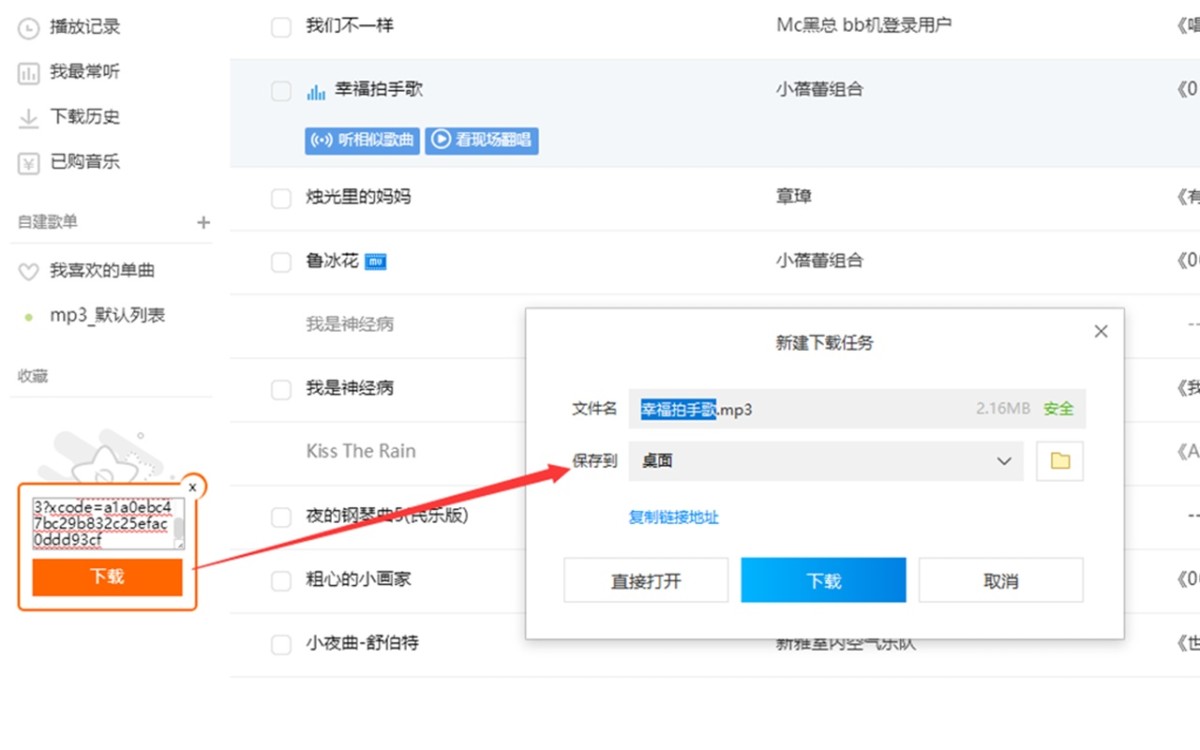Open the mp3_默认列表 playlist
This screenshot has height=750, width=1200.
(x=107, y=316)
